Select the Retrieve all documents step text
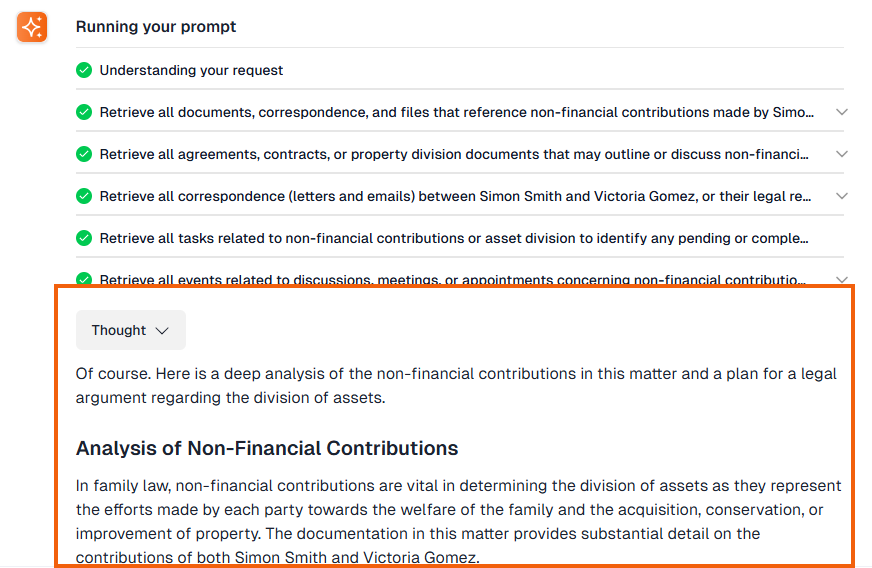872x568 pixels. 456,113
